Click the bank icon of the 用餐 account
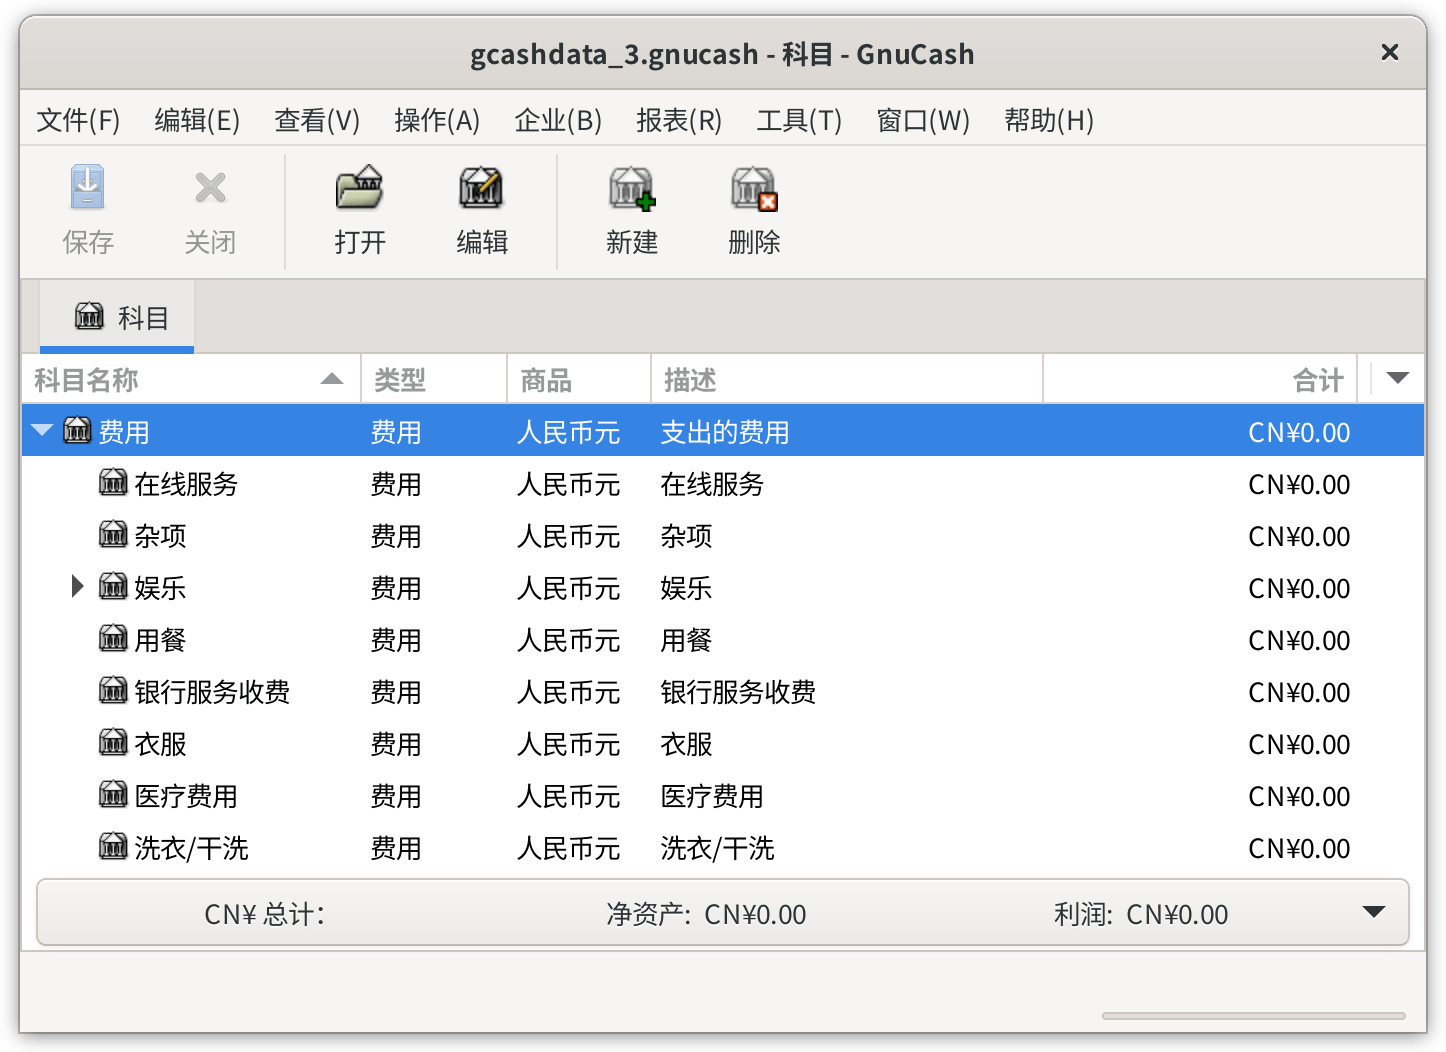 pos(113,638)
